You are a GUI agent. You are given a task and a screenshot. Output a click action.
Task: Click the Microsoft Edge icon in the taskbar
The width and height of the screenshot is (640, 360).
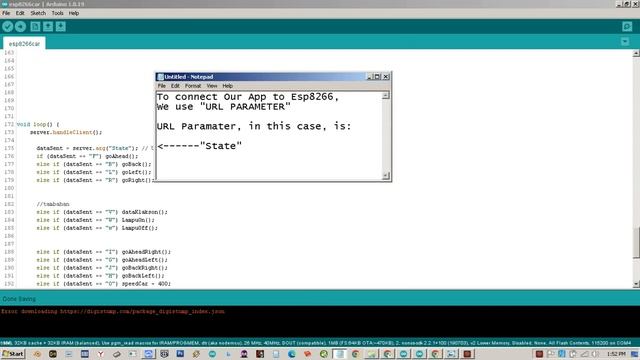point(291,354)
